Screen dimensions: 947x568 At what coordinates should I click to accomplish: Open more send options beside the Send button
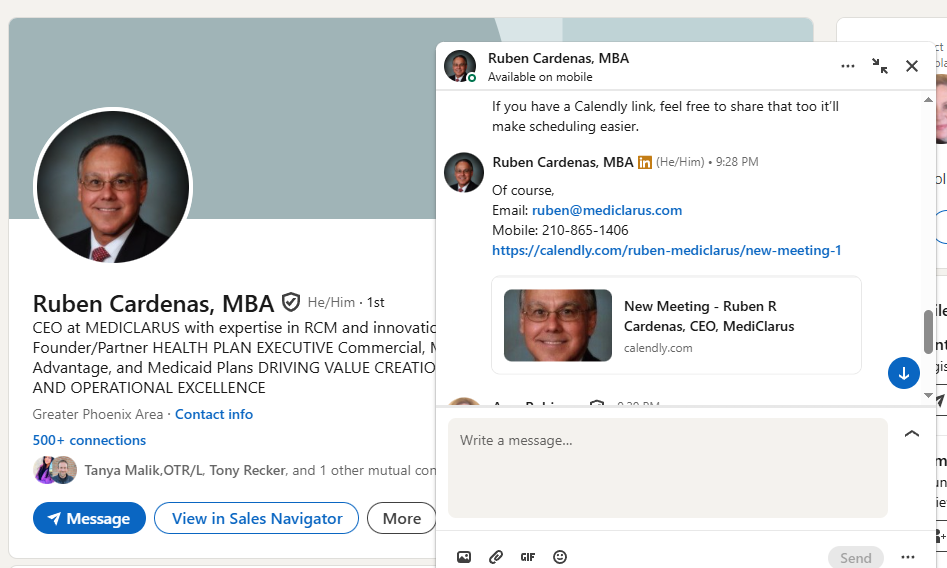pyautogui.click(x=908, y=557)
